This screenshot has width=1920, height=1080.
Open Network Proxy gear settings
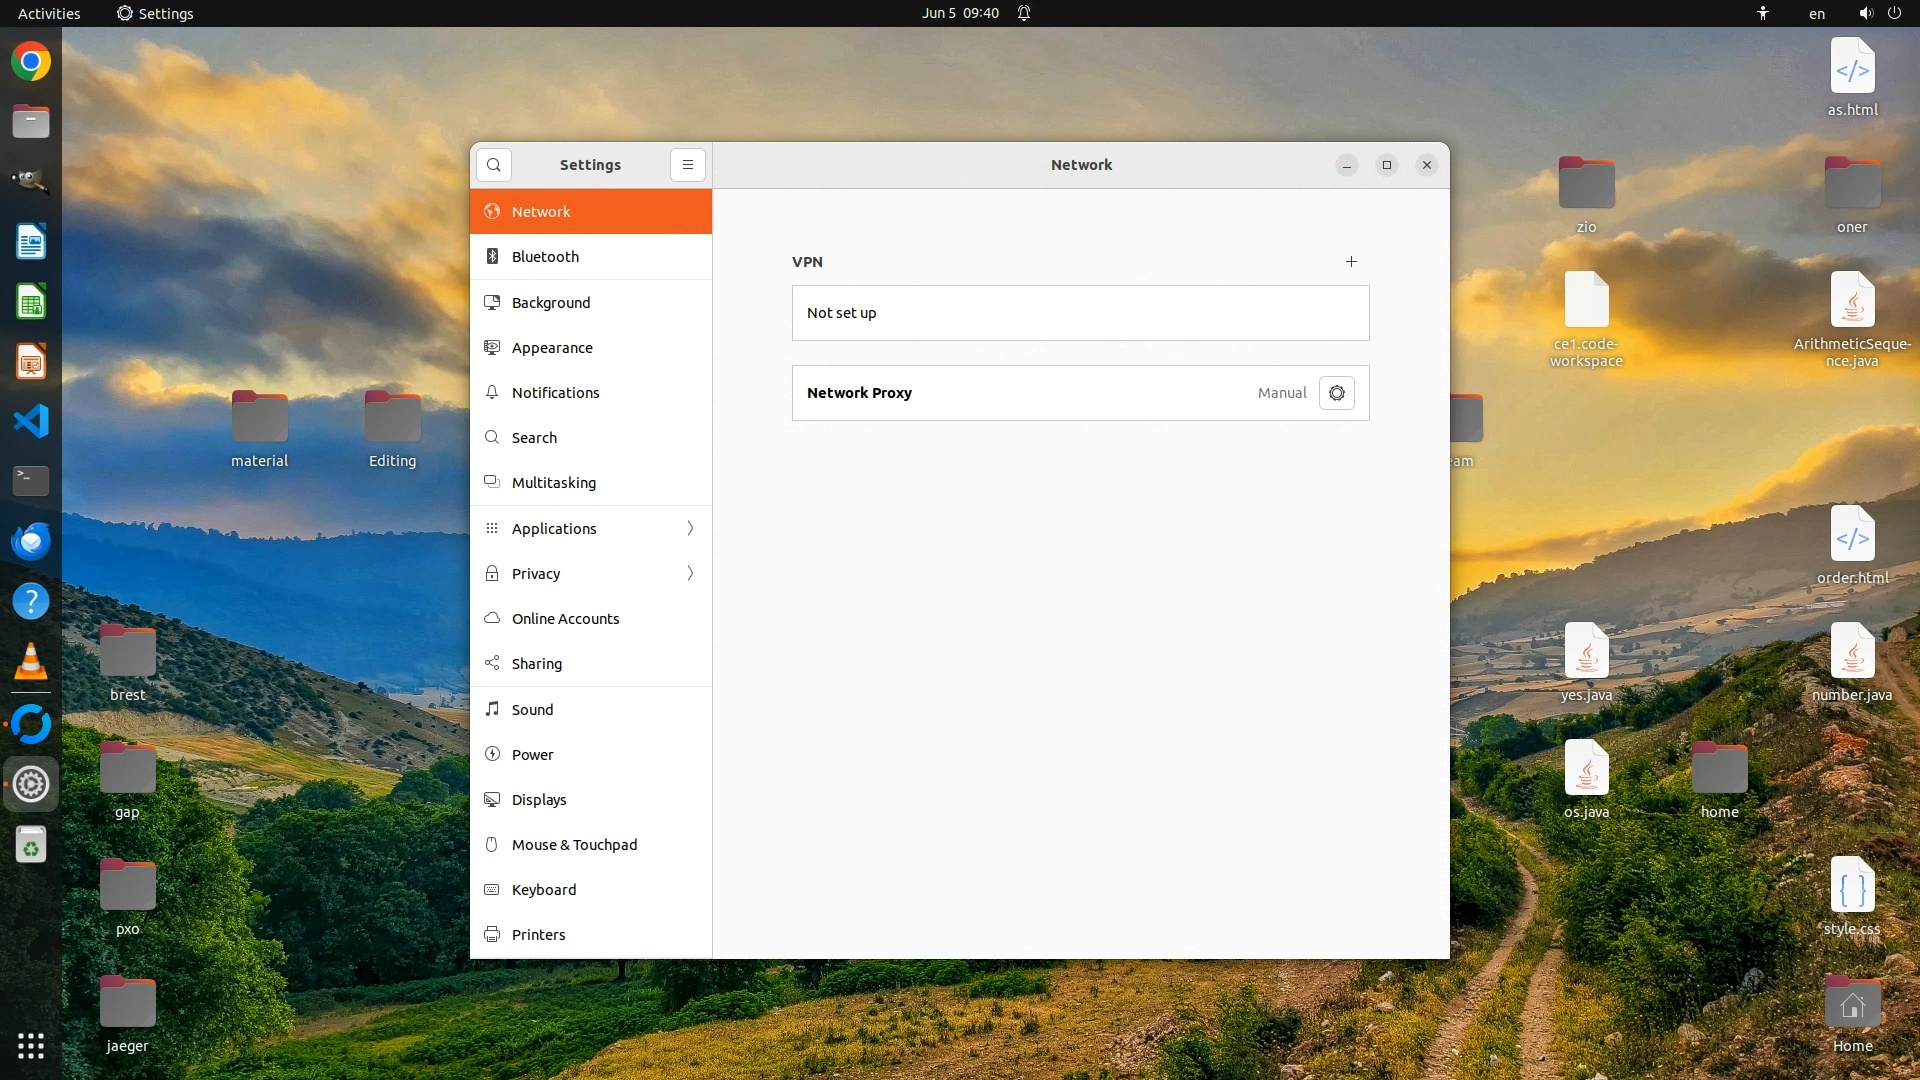[1337, 393]
